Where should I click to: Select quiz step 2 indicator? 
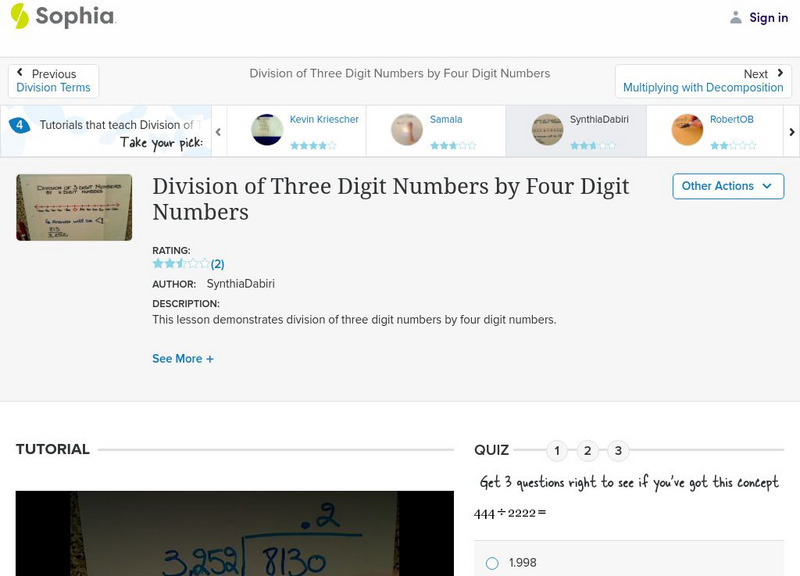click(587, 451)
